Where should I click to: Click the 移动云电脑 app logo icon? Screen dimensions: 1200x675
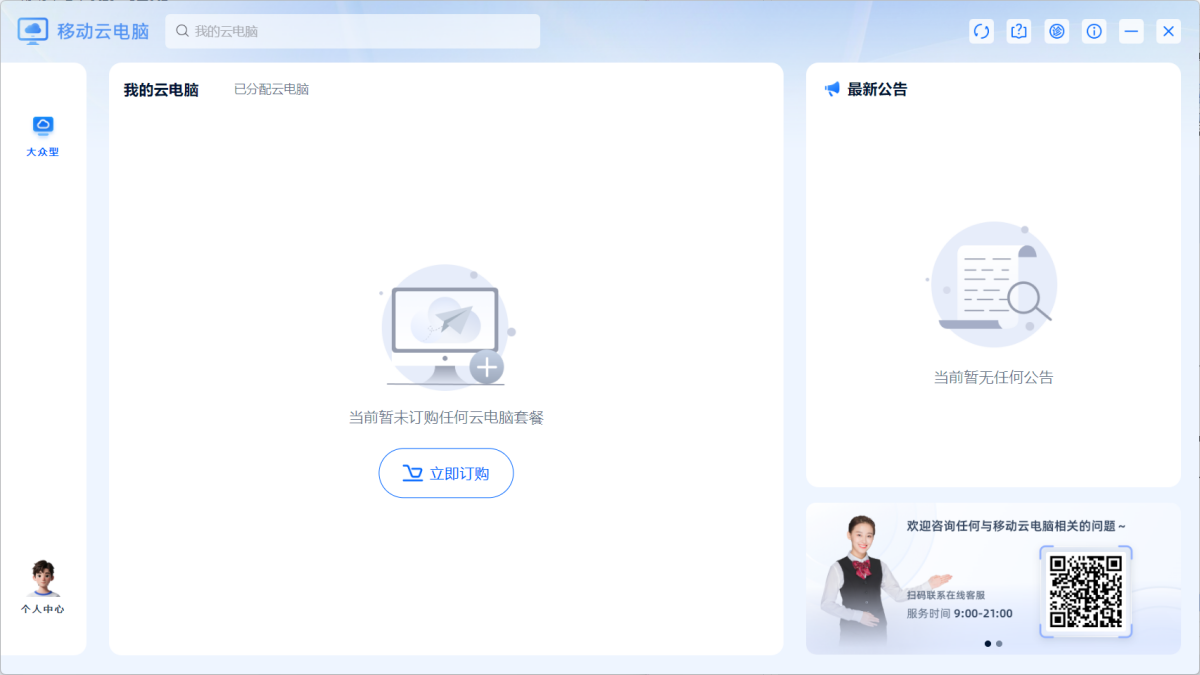point(33,31)
